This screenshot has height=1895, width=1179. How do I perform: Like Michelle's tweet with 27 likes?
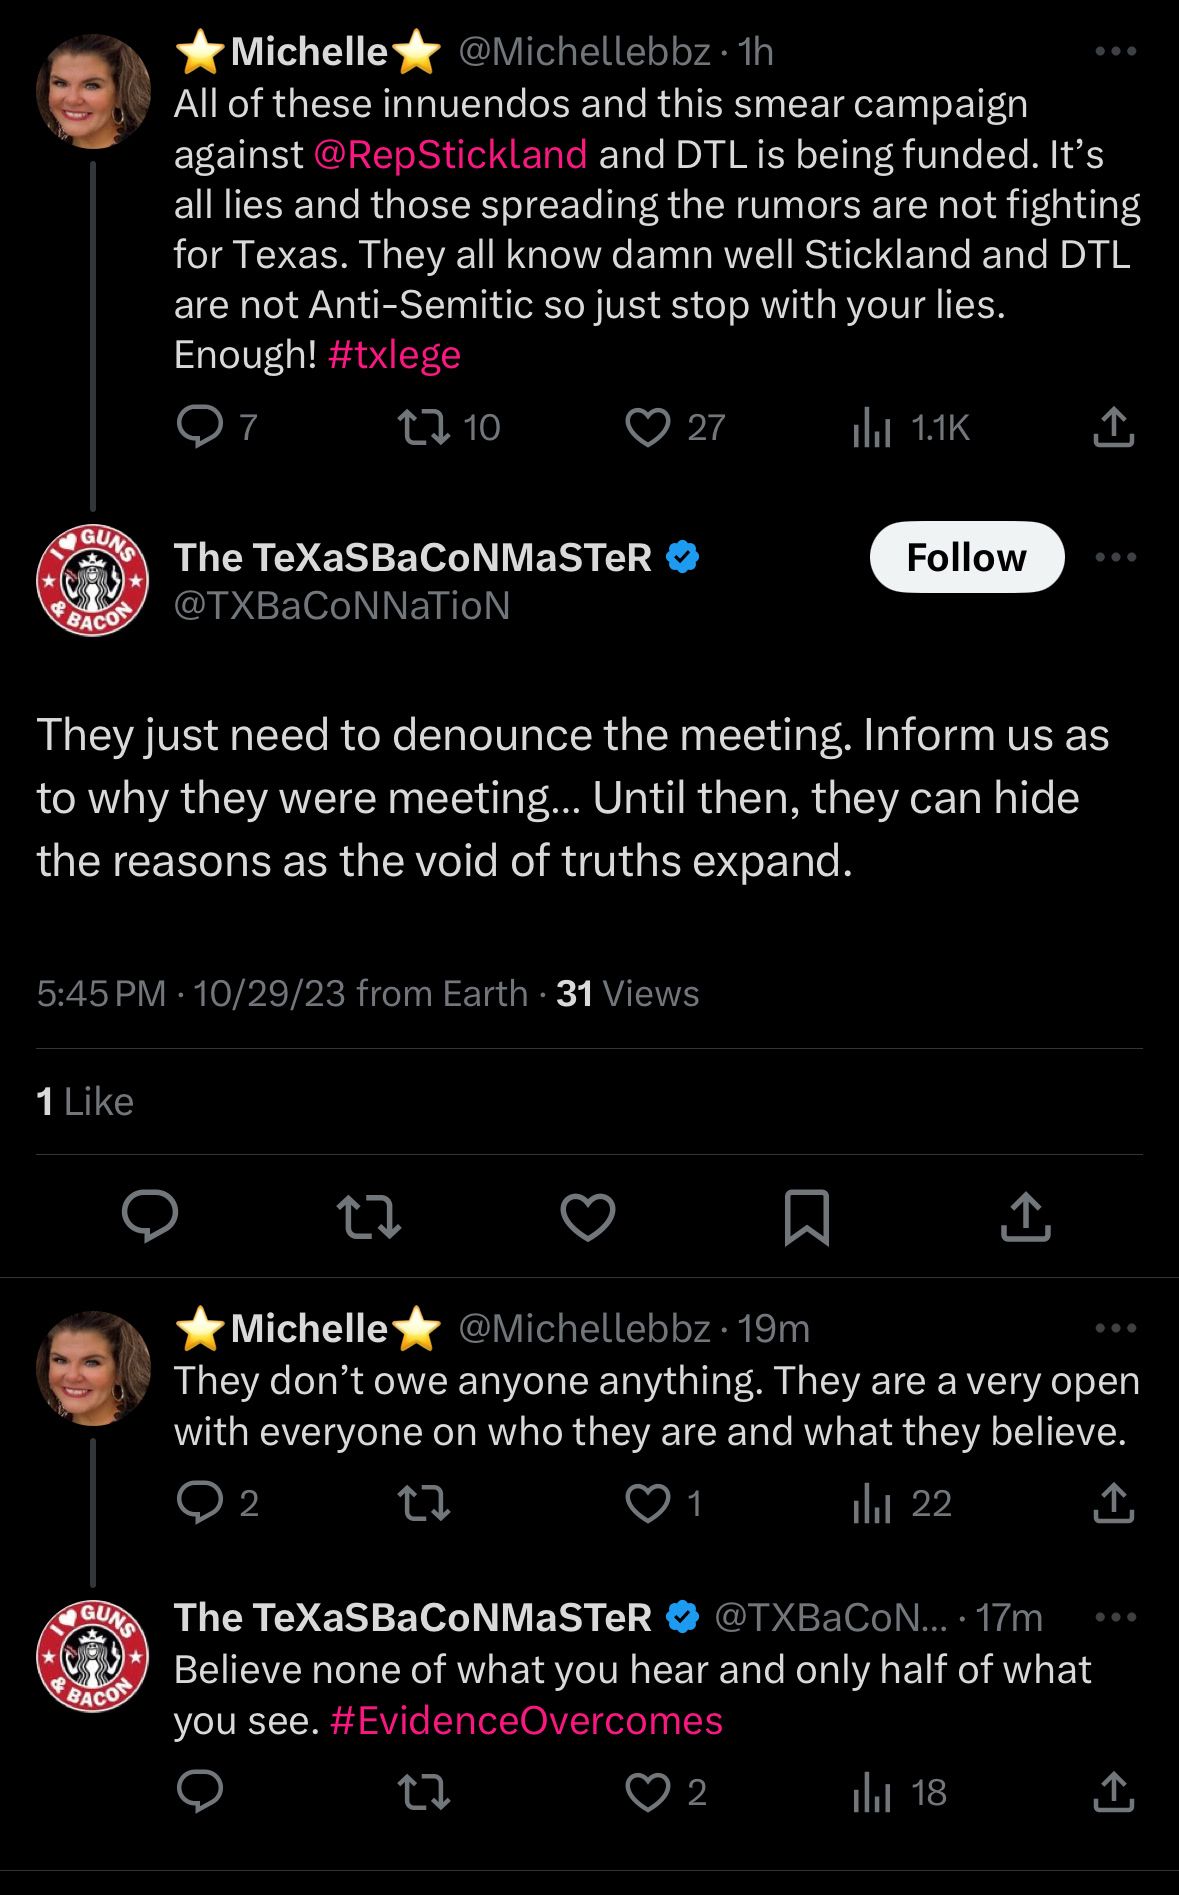click(x=648, y=428)
